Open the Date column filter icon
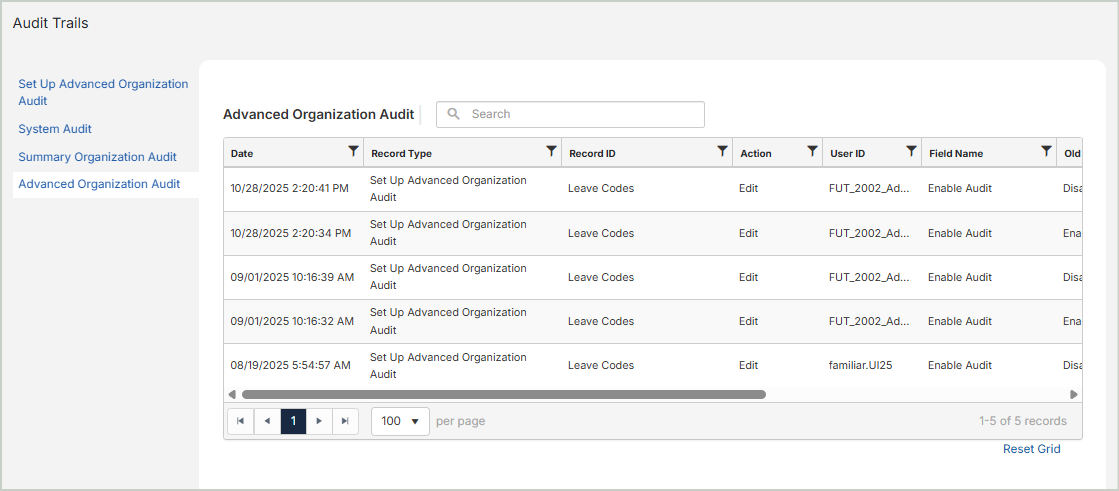This screenshot has height=491, width=1119. [352, 152]
